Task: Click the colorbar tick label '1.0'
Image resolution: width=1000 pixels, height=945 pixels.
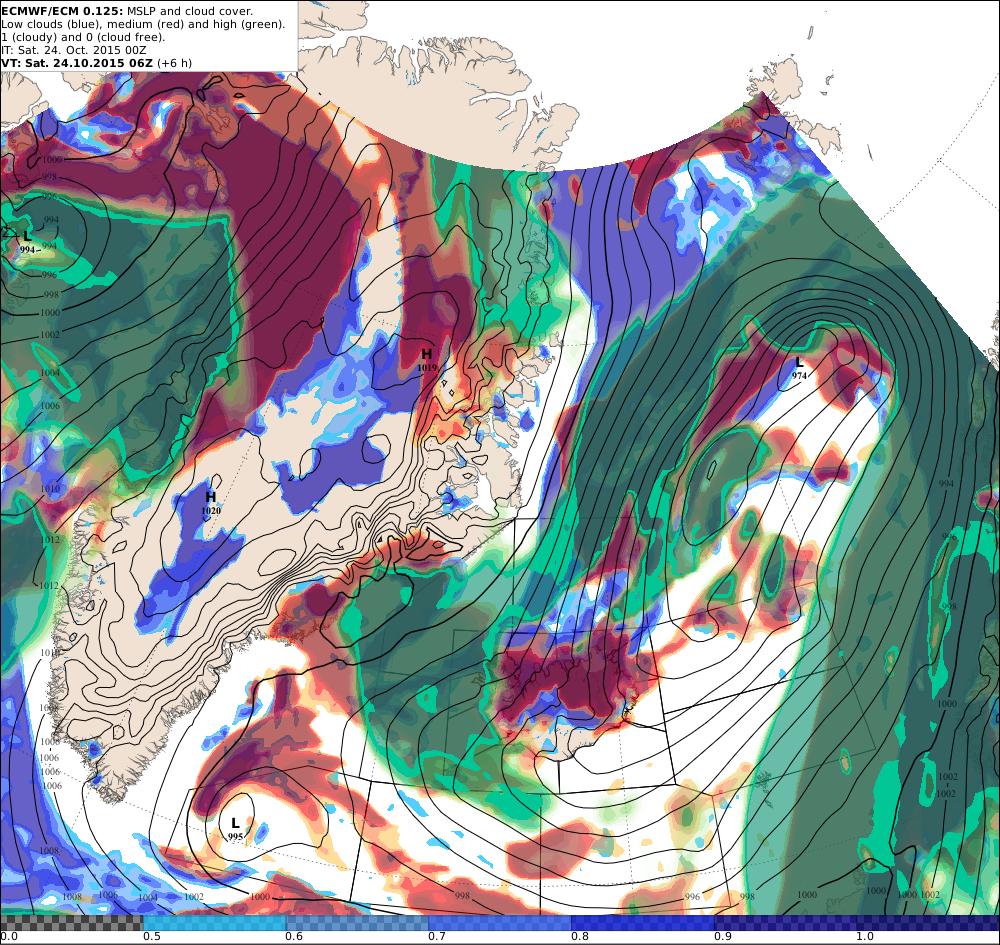Action: (x=865, y=937)
